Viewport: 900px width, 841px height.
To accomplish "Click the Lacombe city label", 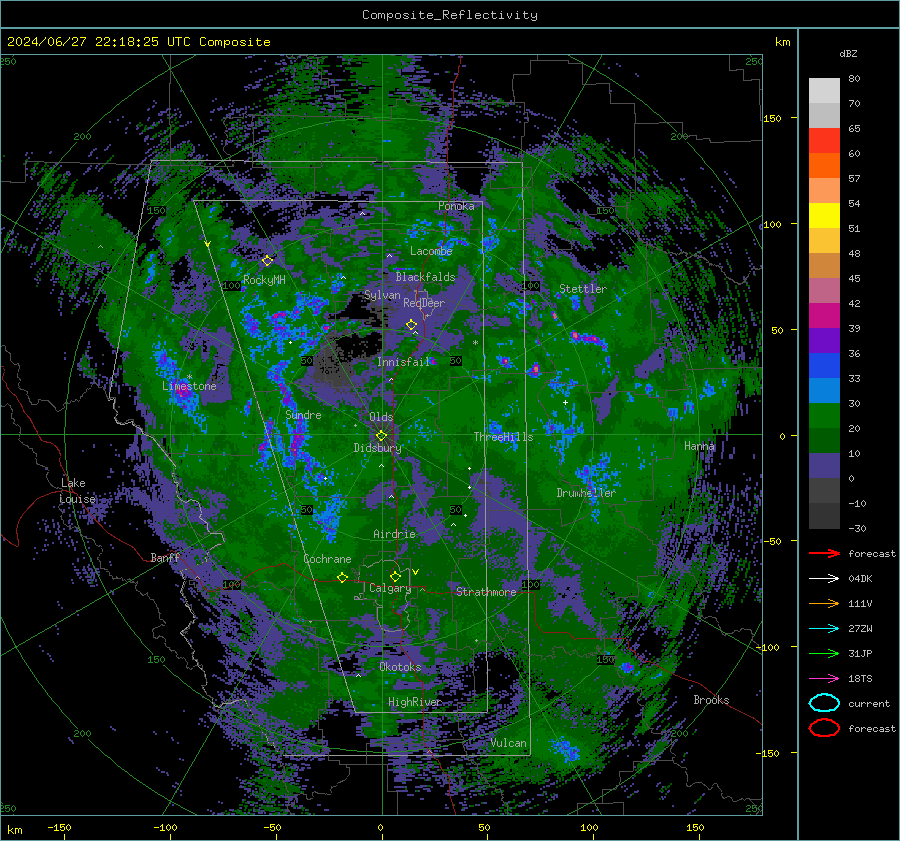I will coord(431,251).
